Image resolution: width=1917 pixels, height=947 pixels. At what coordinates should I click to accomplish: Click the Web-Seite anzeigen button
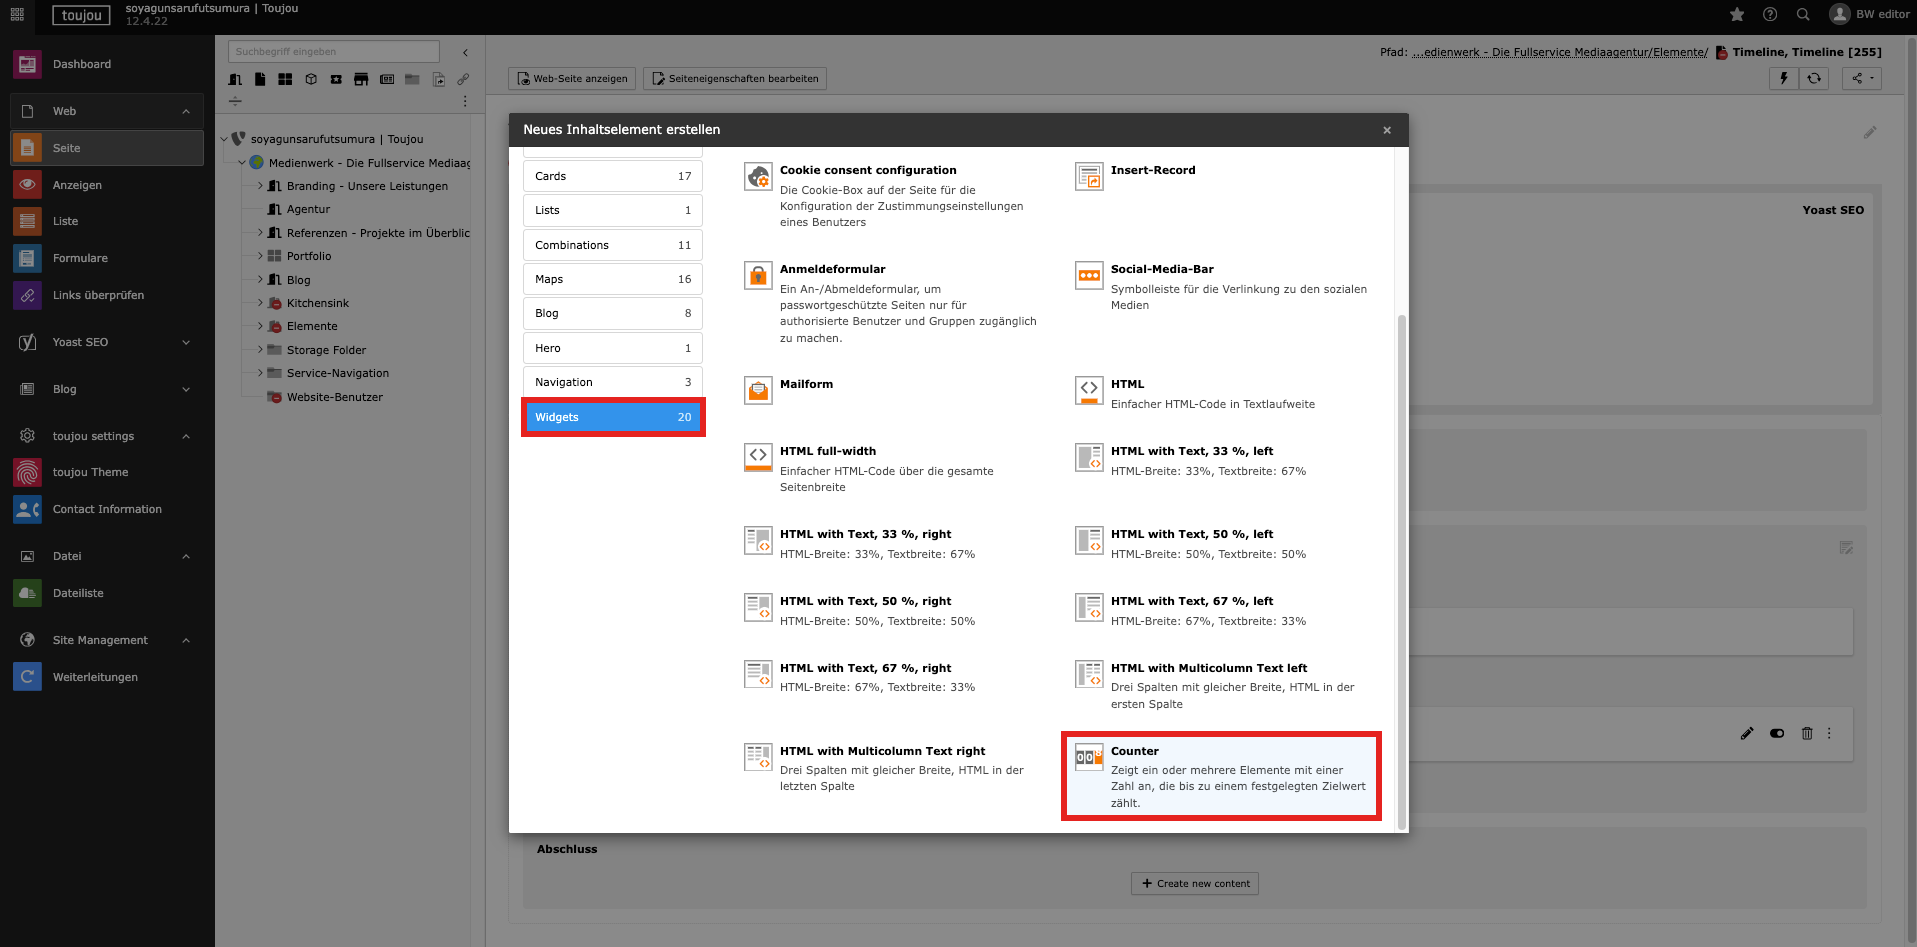click(x=572, y=79)
